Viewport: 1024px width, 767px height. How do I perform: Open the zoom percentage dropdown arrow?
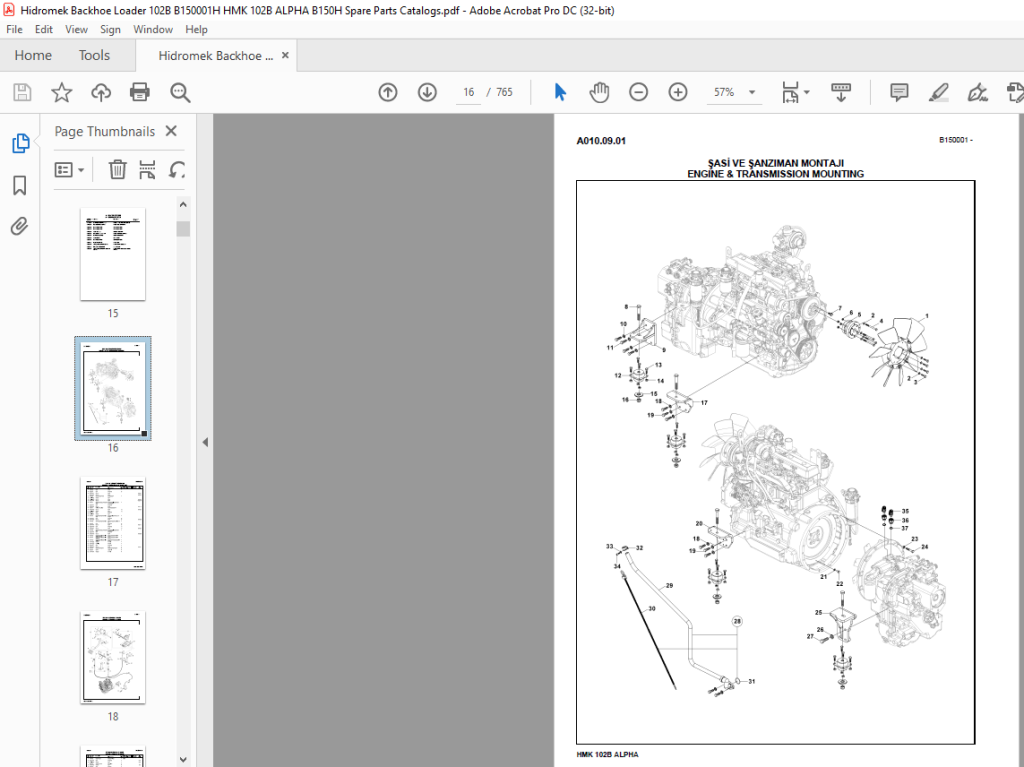tap(752, 92)
